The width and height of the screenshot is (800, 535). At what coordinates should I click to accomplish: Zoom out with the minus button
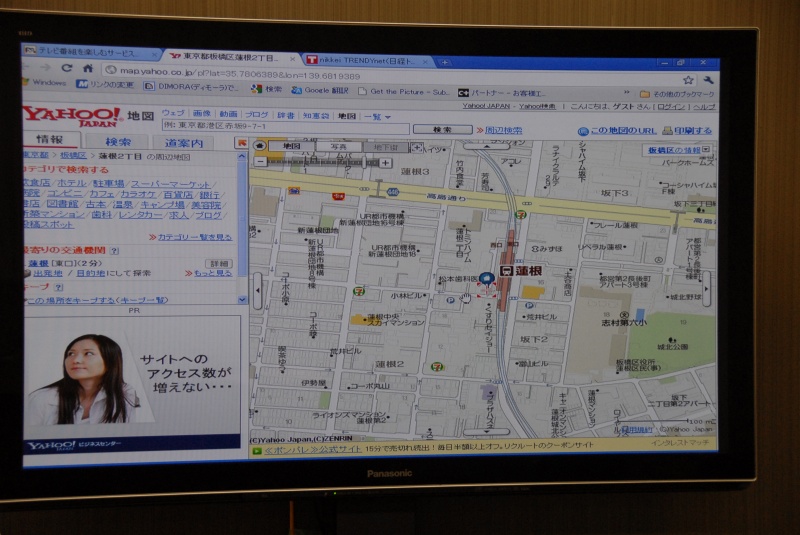[260, 162]
